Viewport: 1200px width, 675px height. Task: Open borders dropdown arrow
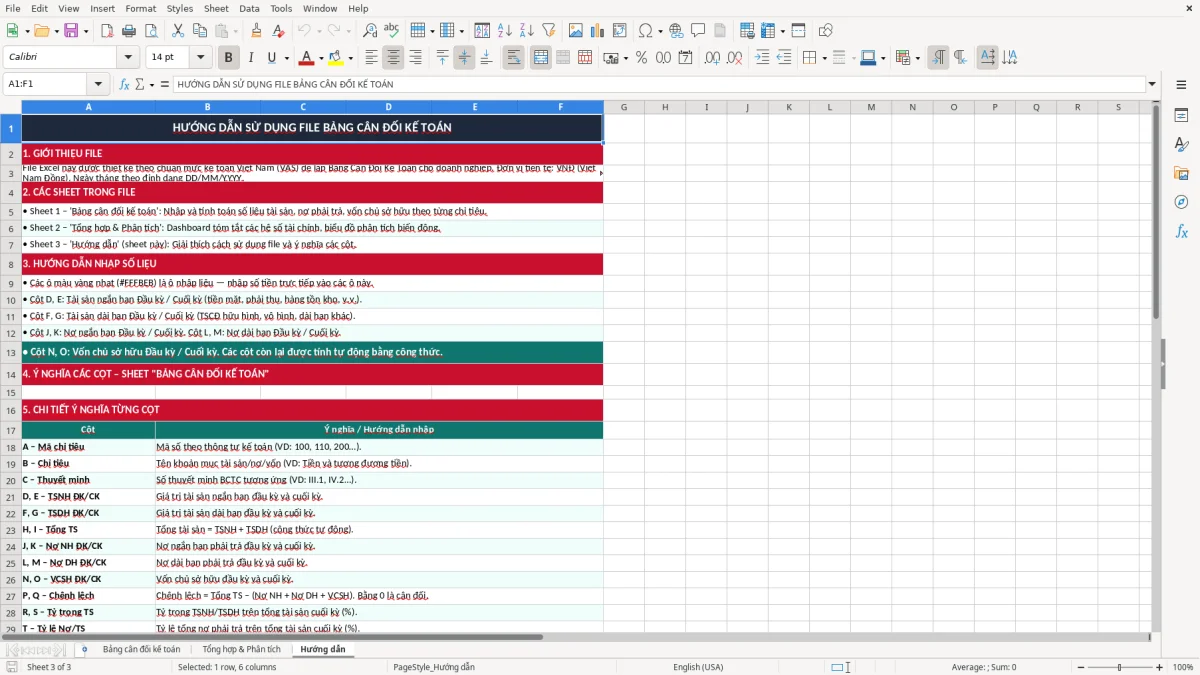[x=823, y=58]
